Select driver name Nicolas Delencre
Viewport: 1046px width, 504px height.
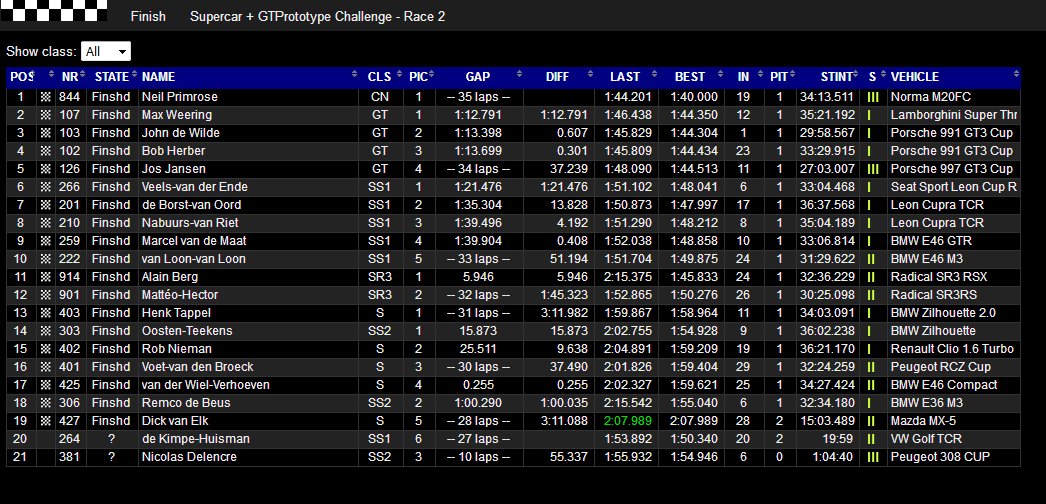pyautogui.click(x=189, y=457)
